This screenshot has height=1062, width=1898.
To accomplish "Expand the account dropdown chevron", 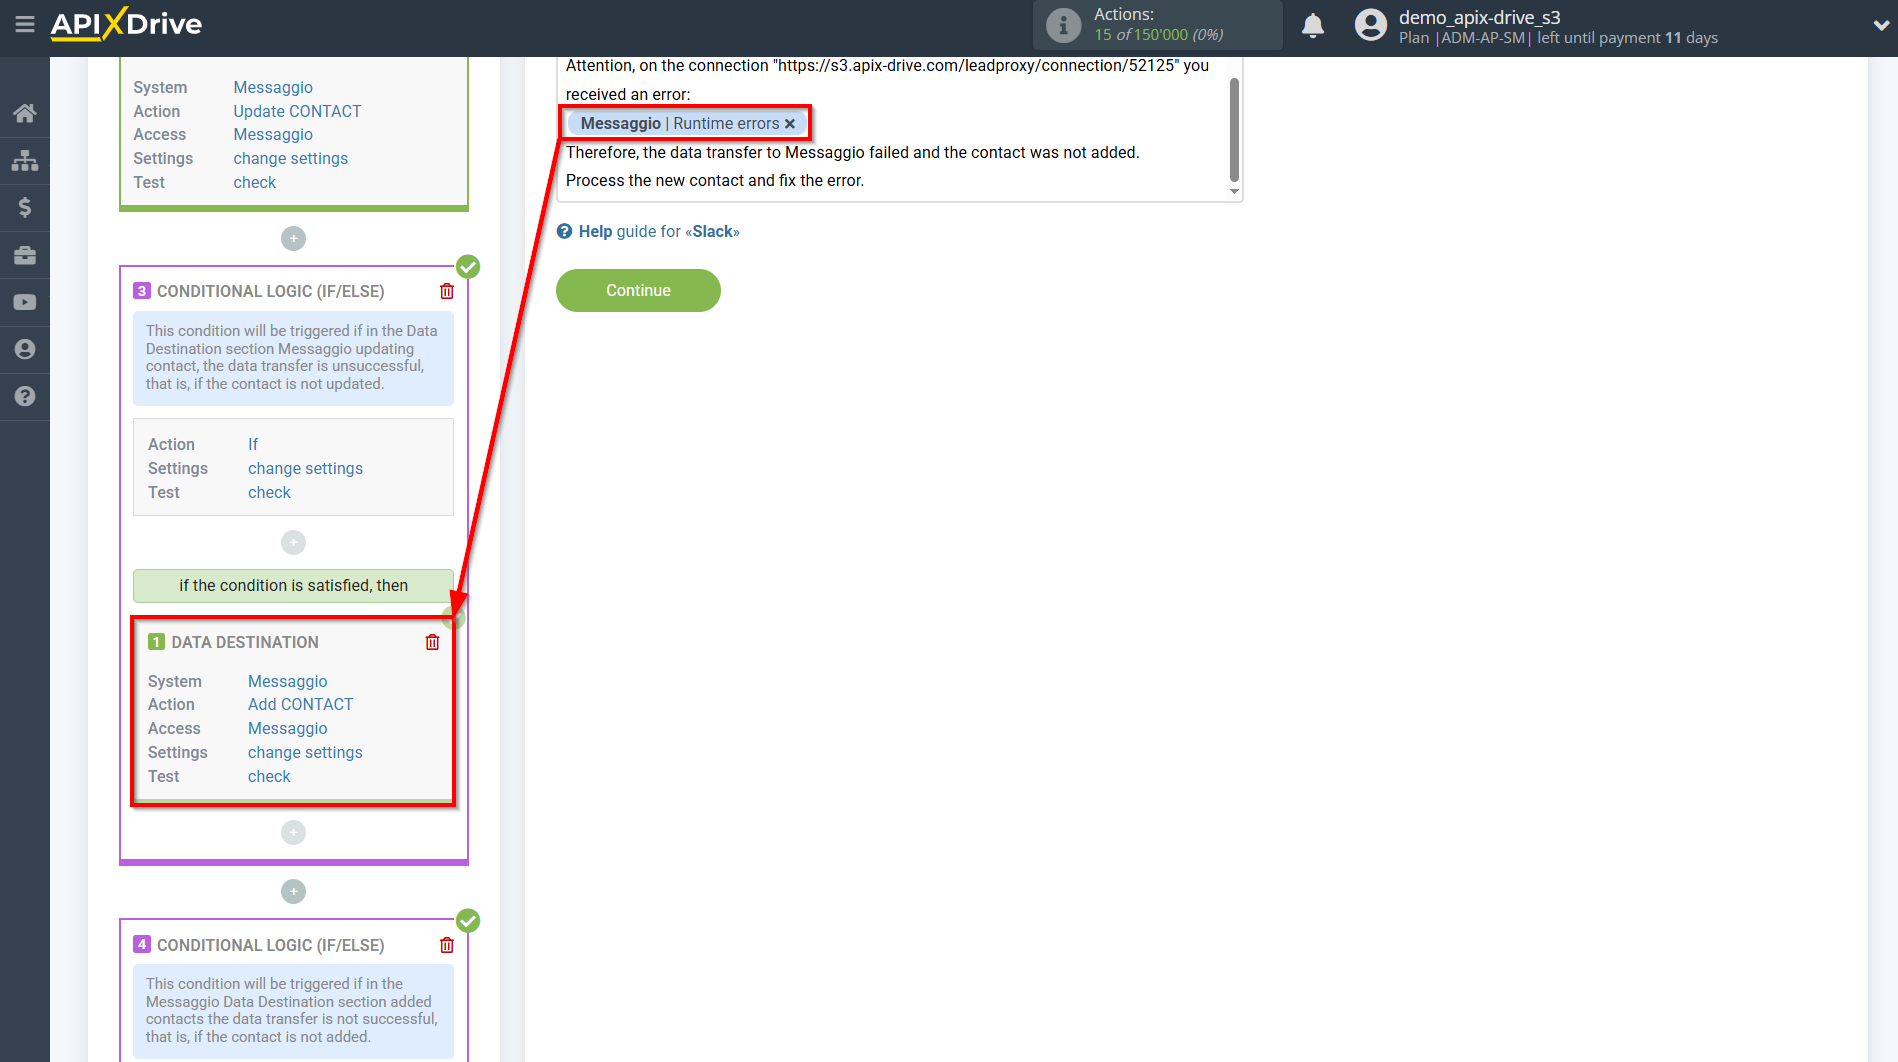I will click(1880, 26).
